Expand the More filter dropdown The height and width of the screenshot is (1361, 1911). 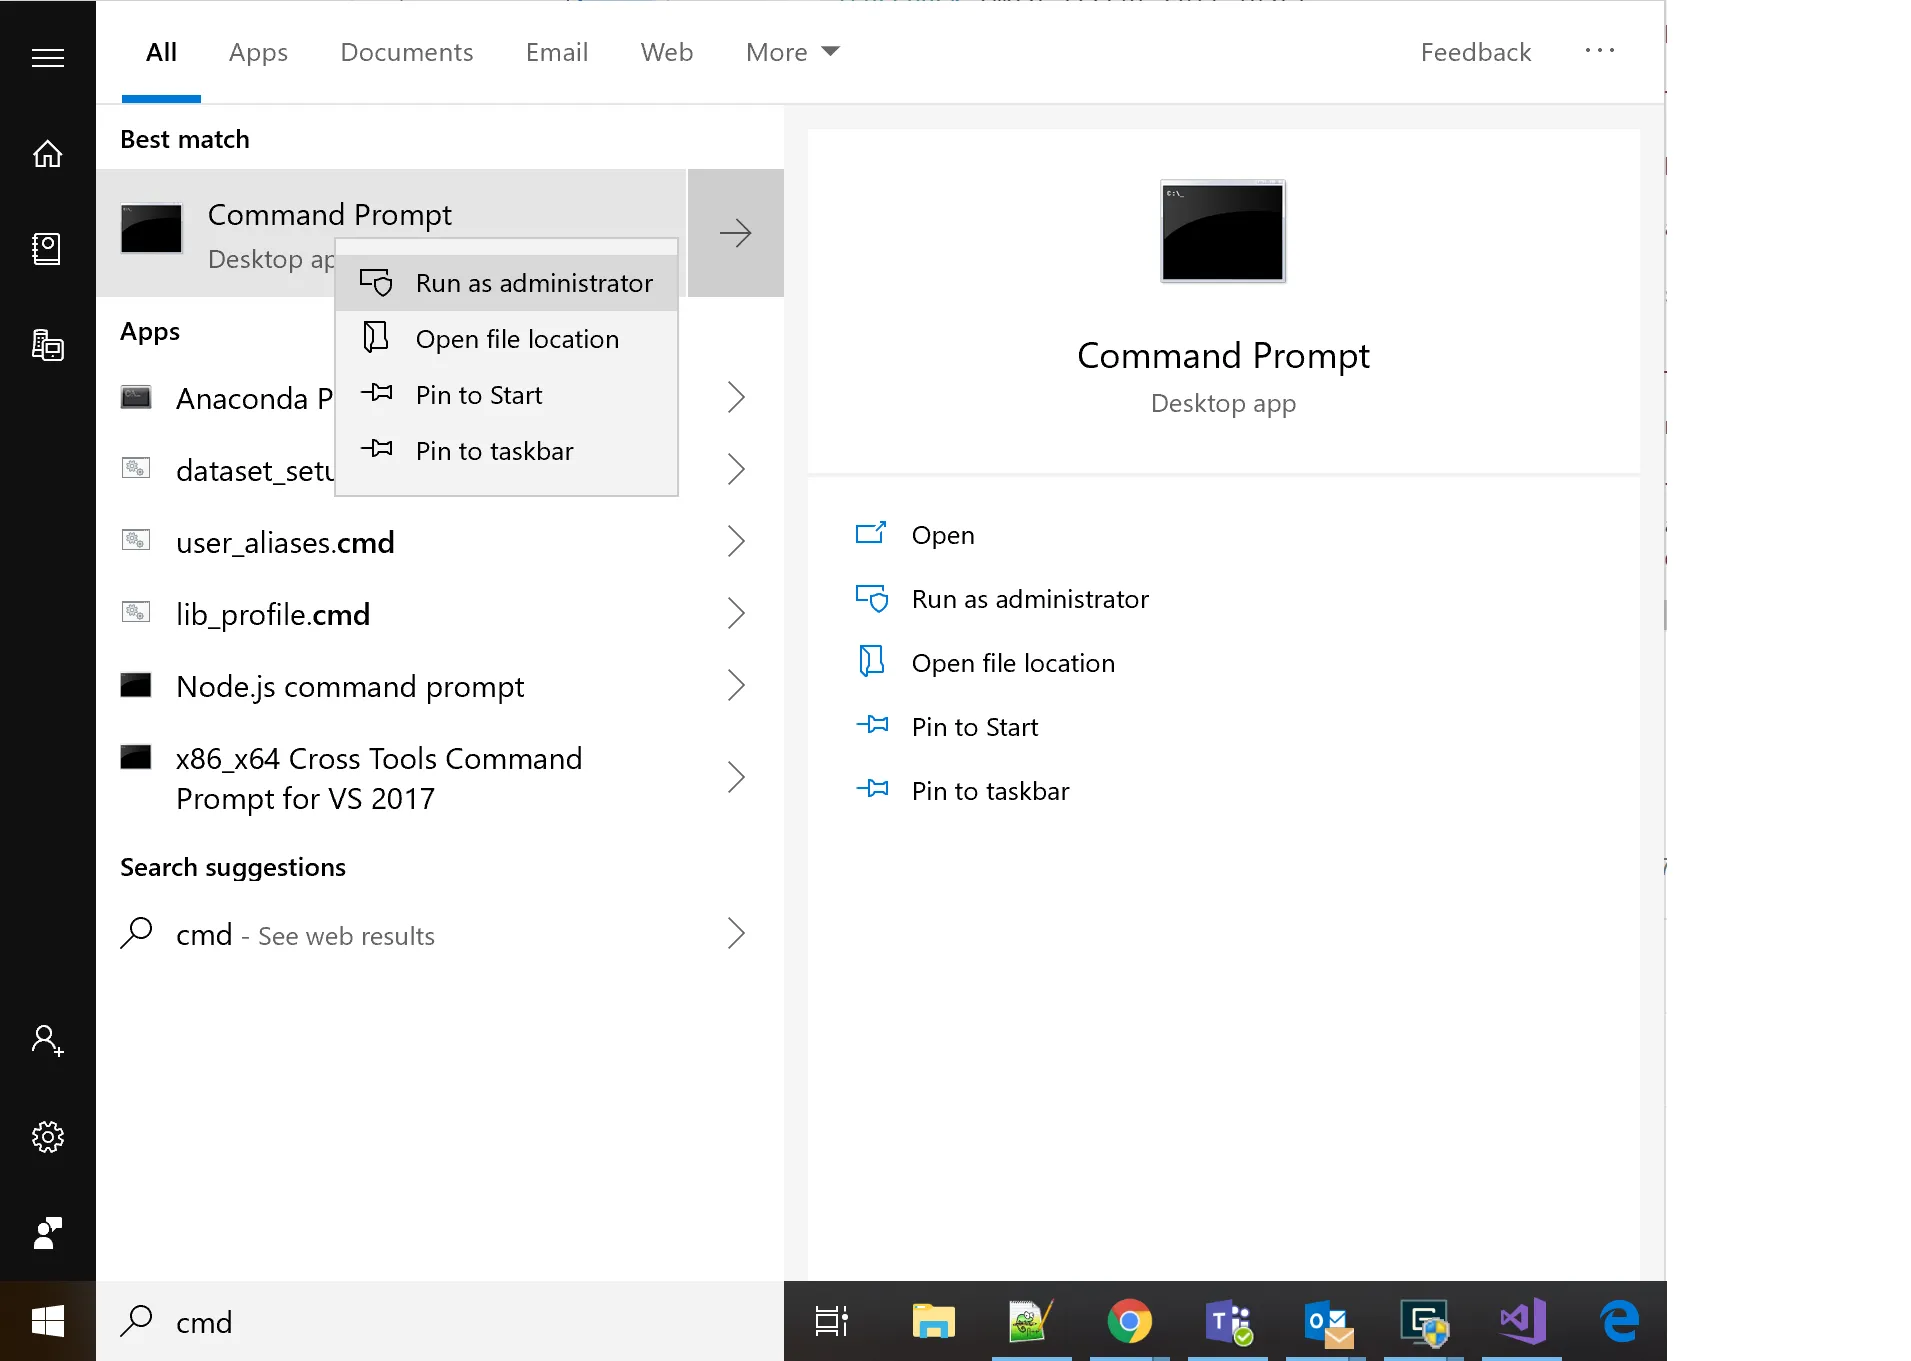click(792, 52)
